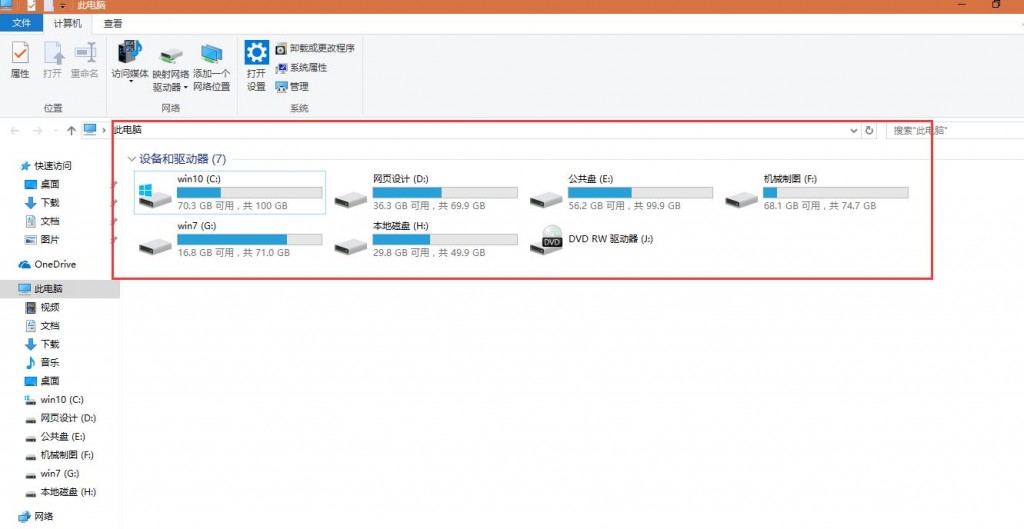Click the OneDrive cloud icon in sidebar
Screen dimensions: 1024x529
25,265
